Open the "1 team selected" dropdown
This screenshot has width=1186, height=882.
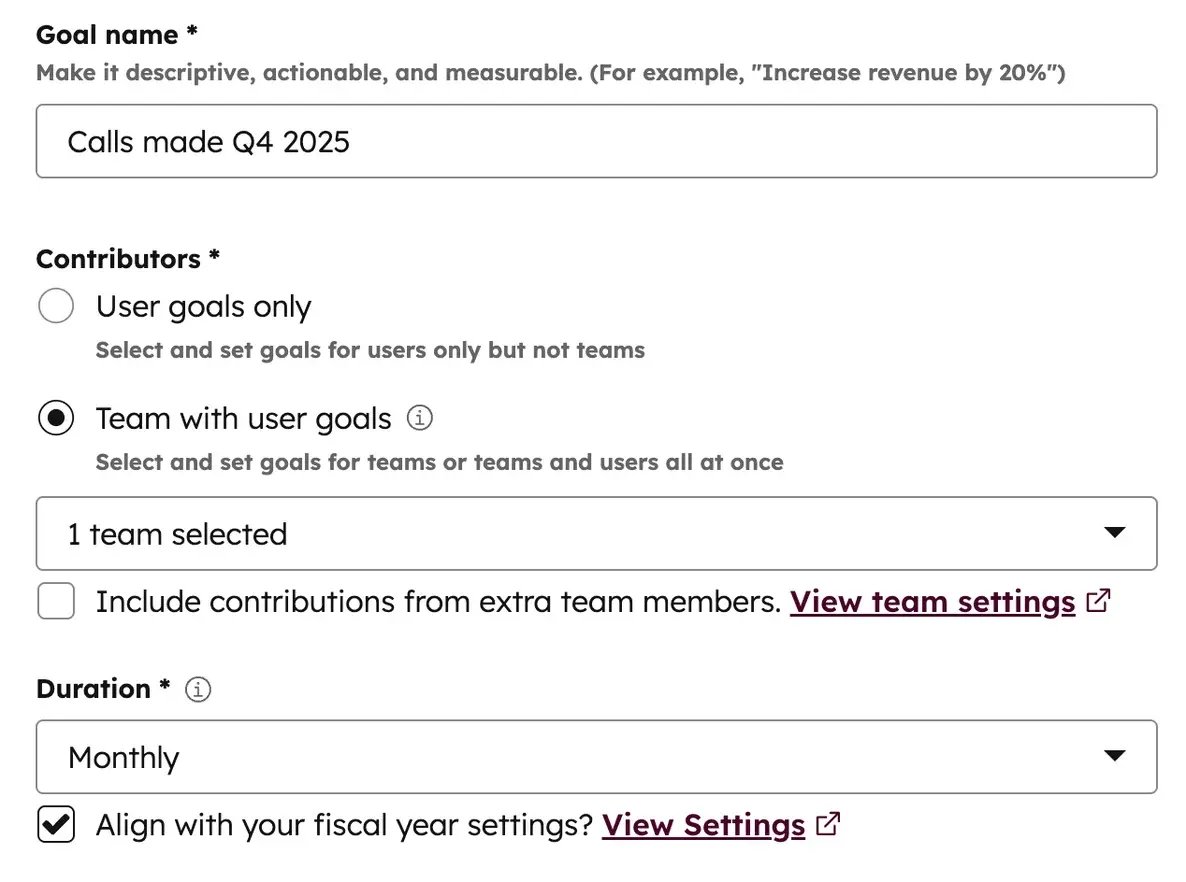pos(595,534)
